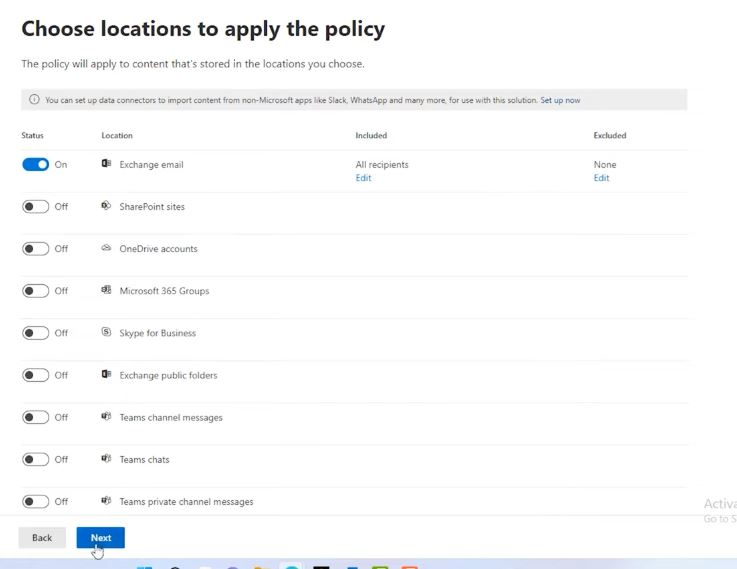Click the Included column header
This screenshot has width=737, height=569.
click(371, 135)
